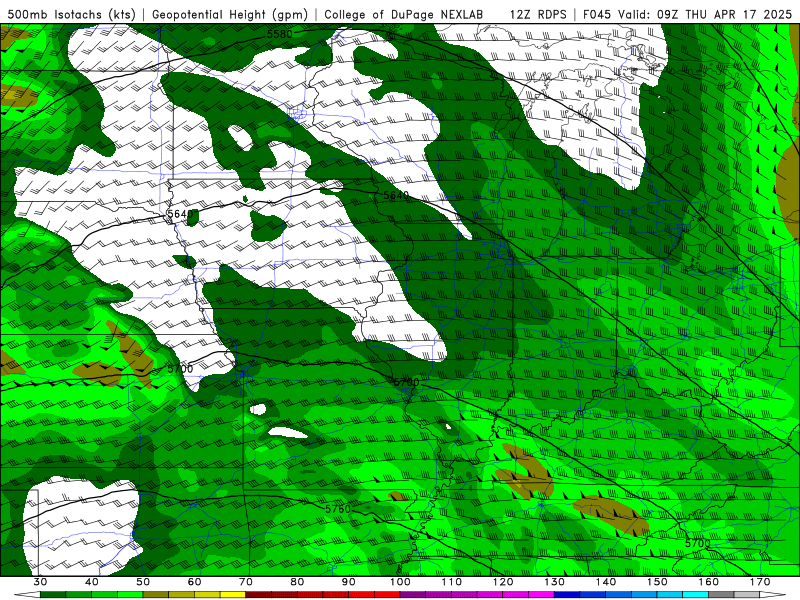Click the 170 value on the color scale
This screenshot has width=800, height=600.
click(x=761, y=582)
